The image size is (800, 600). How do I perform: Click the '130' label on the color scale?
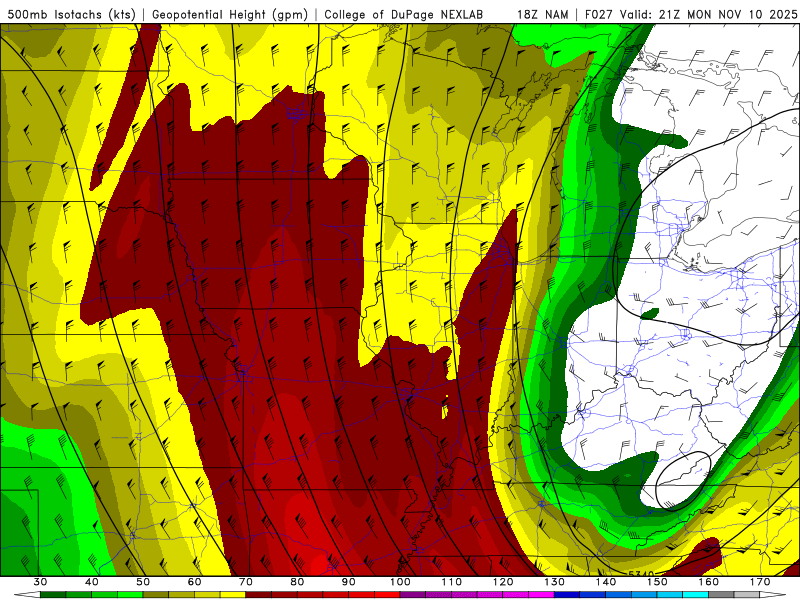tap(554, 582)
